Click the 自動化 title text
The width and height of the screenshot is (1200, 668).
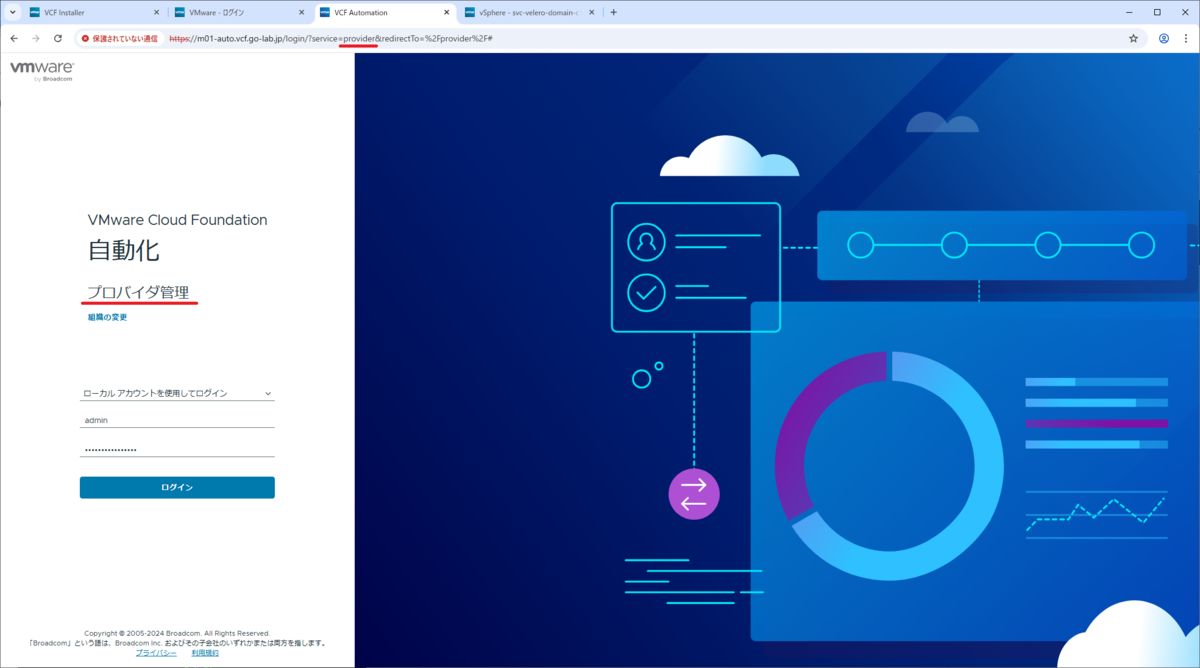click(124, 250)
